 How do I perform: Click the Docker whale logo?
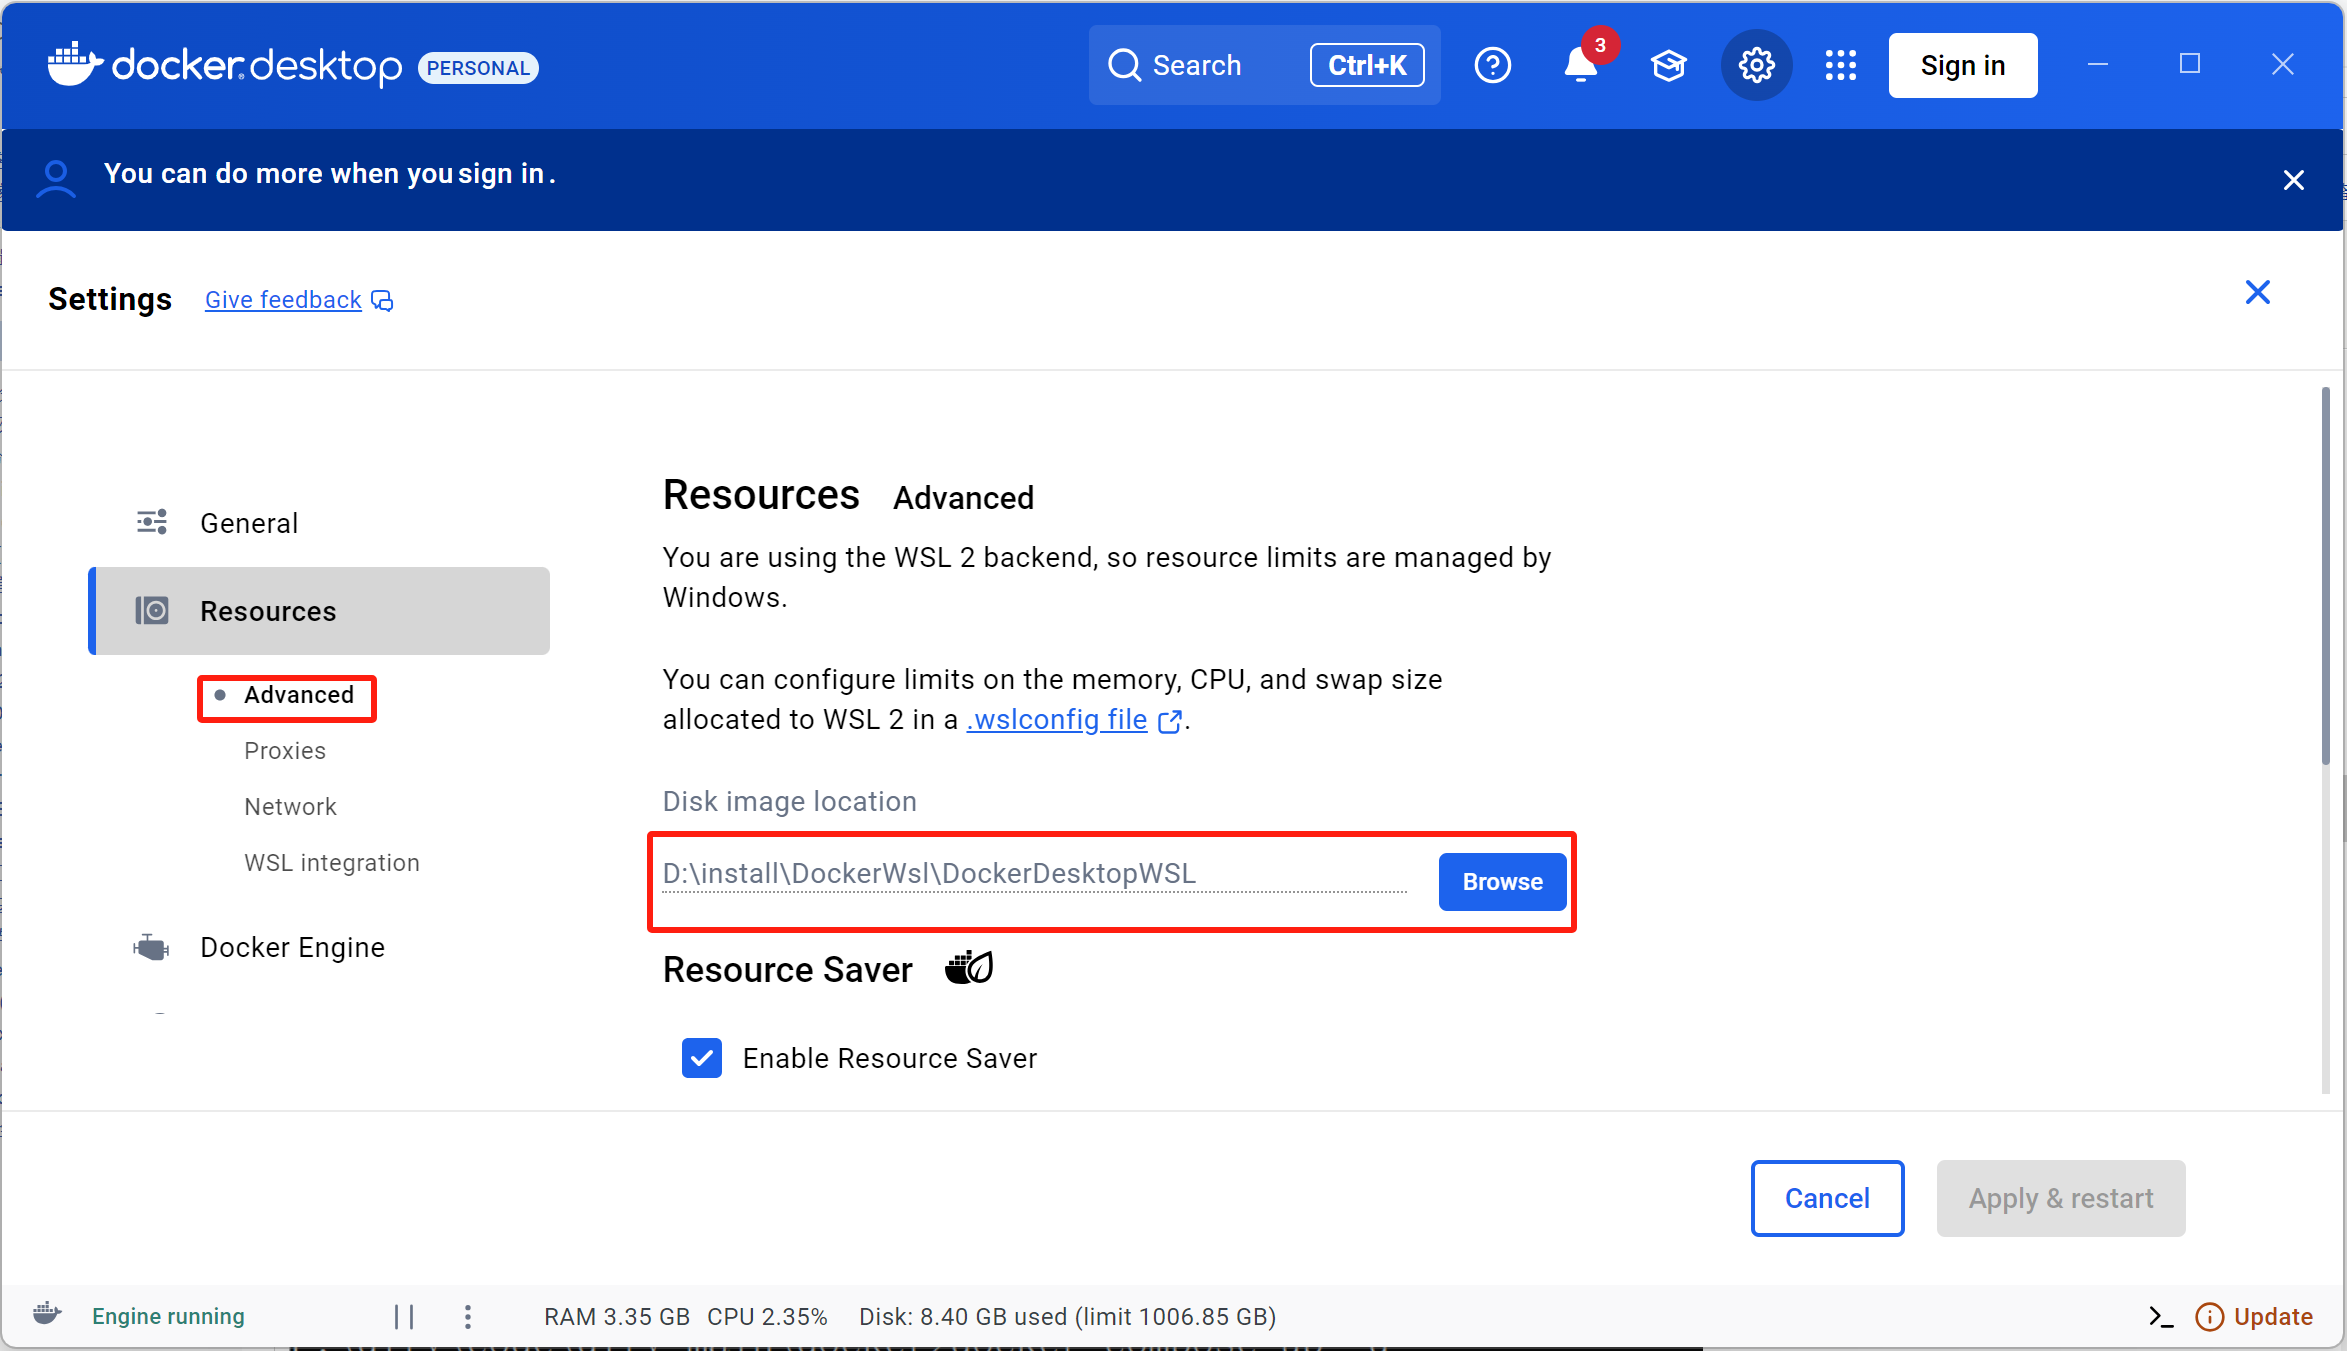(75, 64)
